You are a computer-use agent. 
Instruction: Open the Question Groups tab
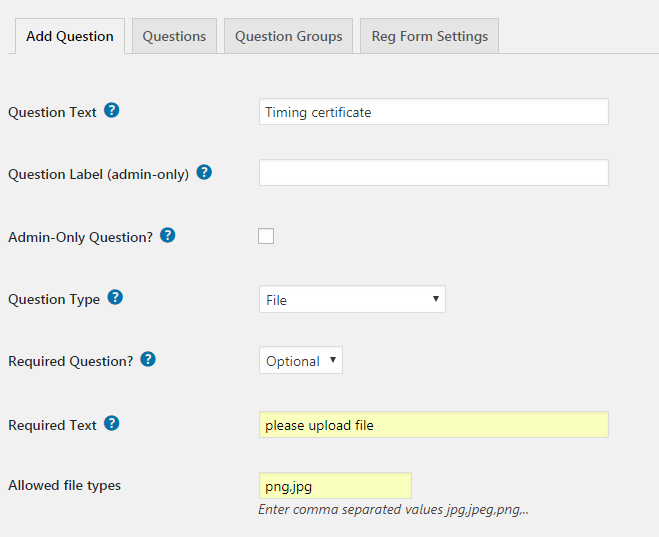[288, 36]
